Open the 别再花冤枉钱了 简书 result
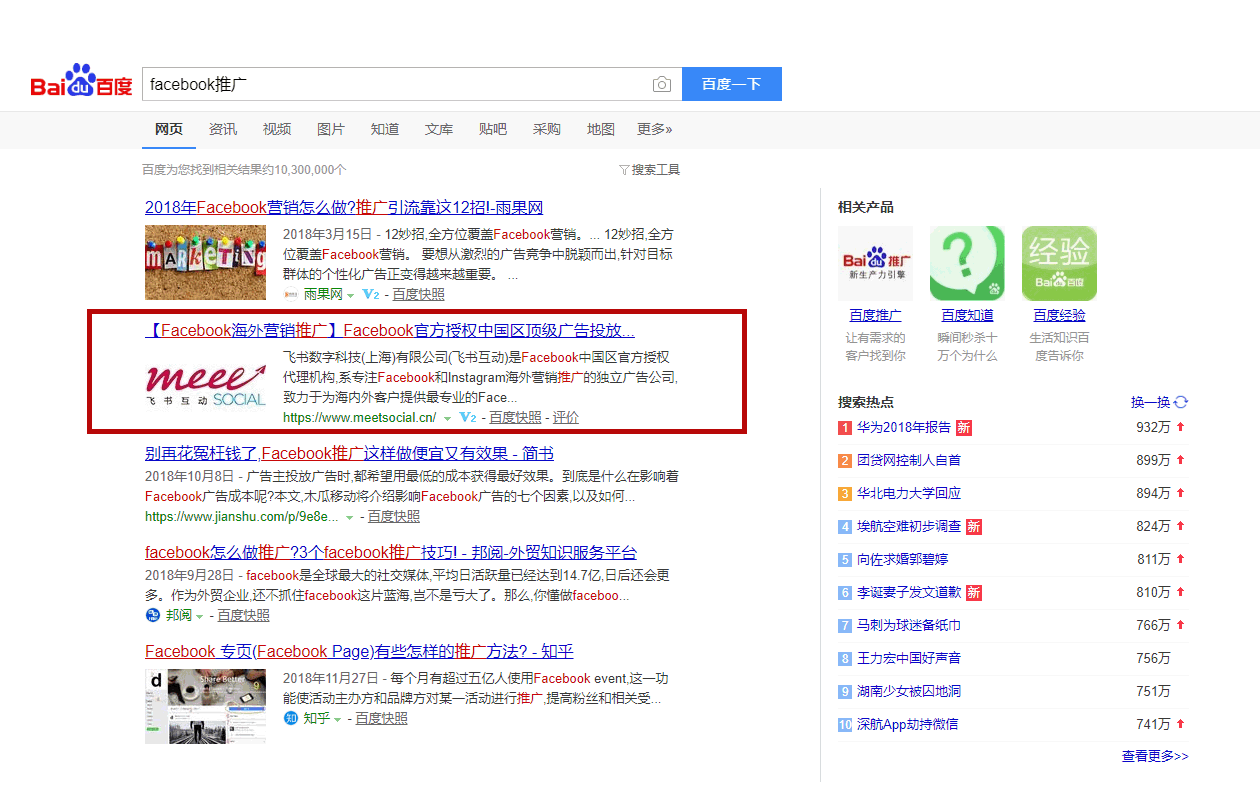Viewport: 1260px width, 800px height. (x=349, y=453)
